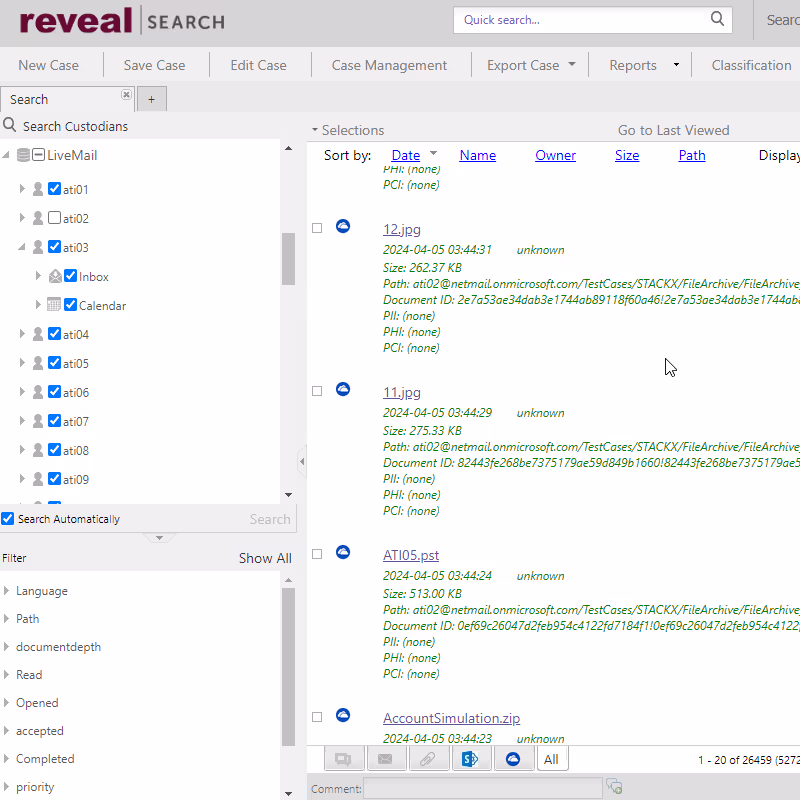Viewport: 800px width, 800px height.
Task: Click the cloud icon beside AccountSimulation.zip
Action: coord(343,715)
